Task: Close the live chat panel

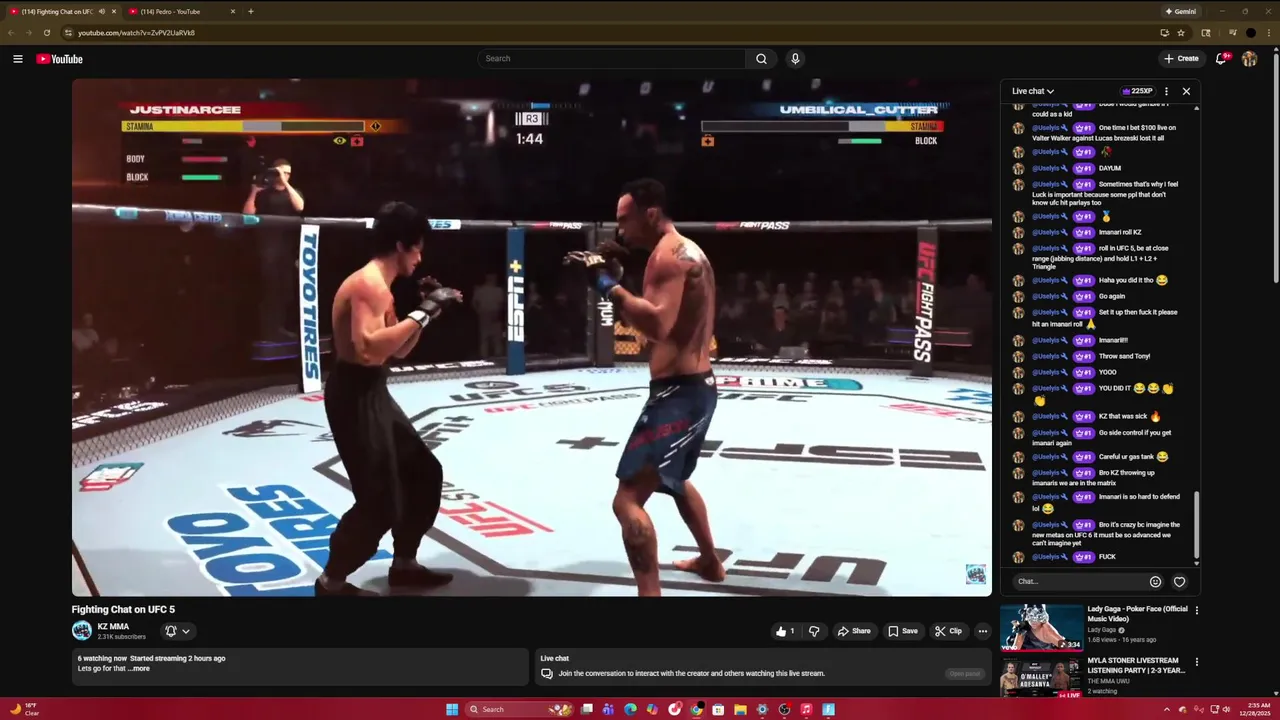Action: click(1186, 91)
